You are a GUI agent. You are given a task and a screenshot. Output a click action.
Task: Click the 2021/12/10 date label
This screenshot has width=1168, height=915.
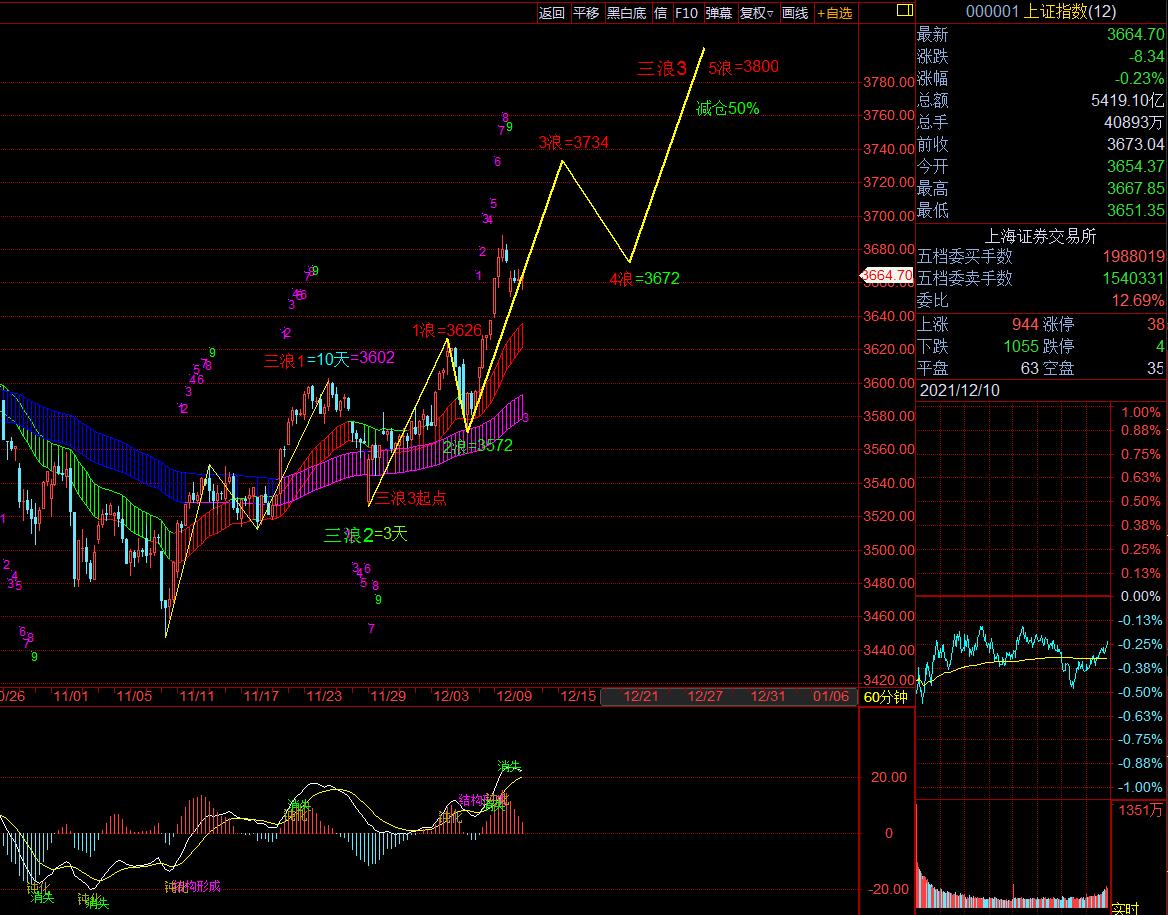point(959,390)
